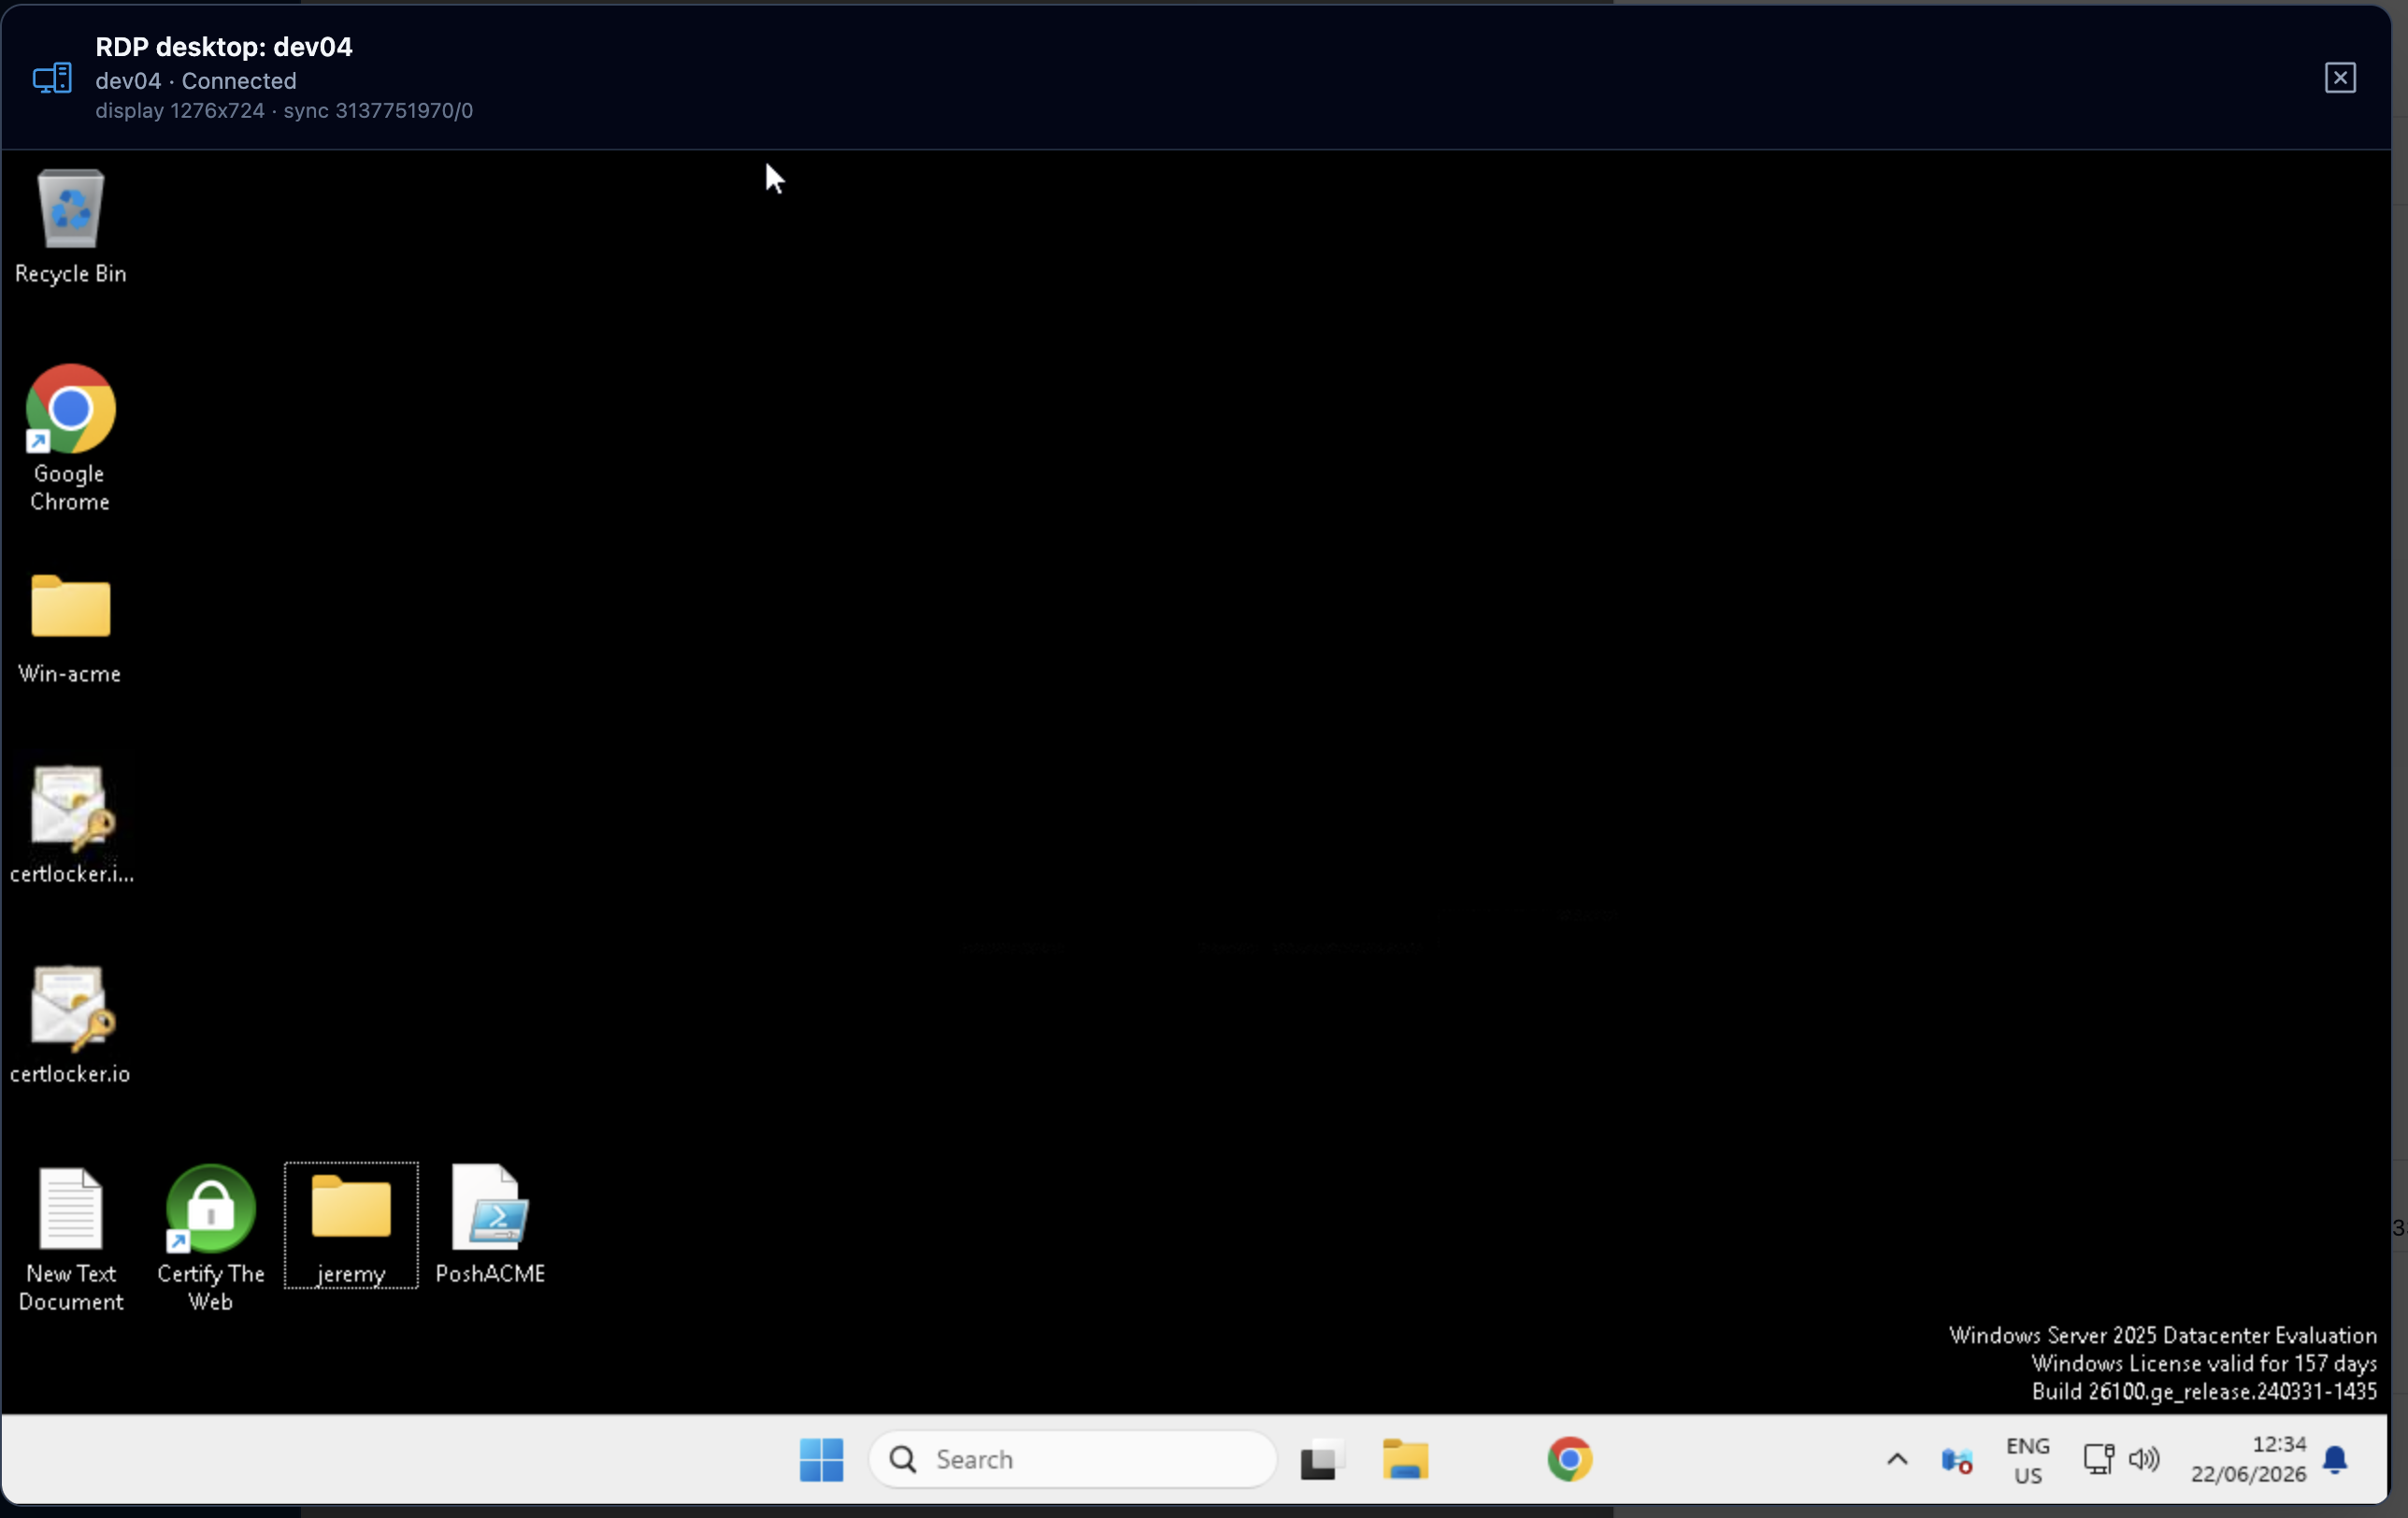Select the Certify The Web shortcut
The height and width of the screenshot is (1518, 2408).
pyautogui.click(x=210, y=1238)
